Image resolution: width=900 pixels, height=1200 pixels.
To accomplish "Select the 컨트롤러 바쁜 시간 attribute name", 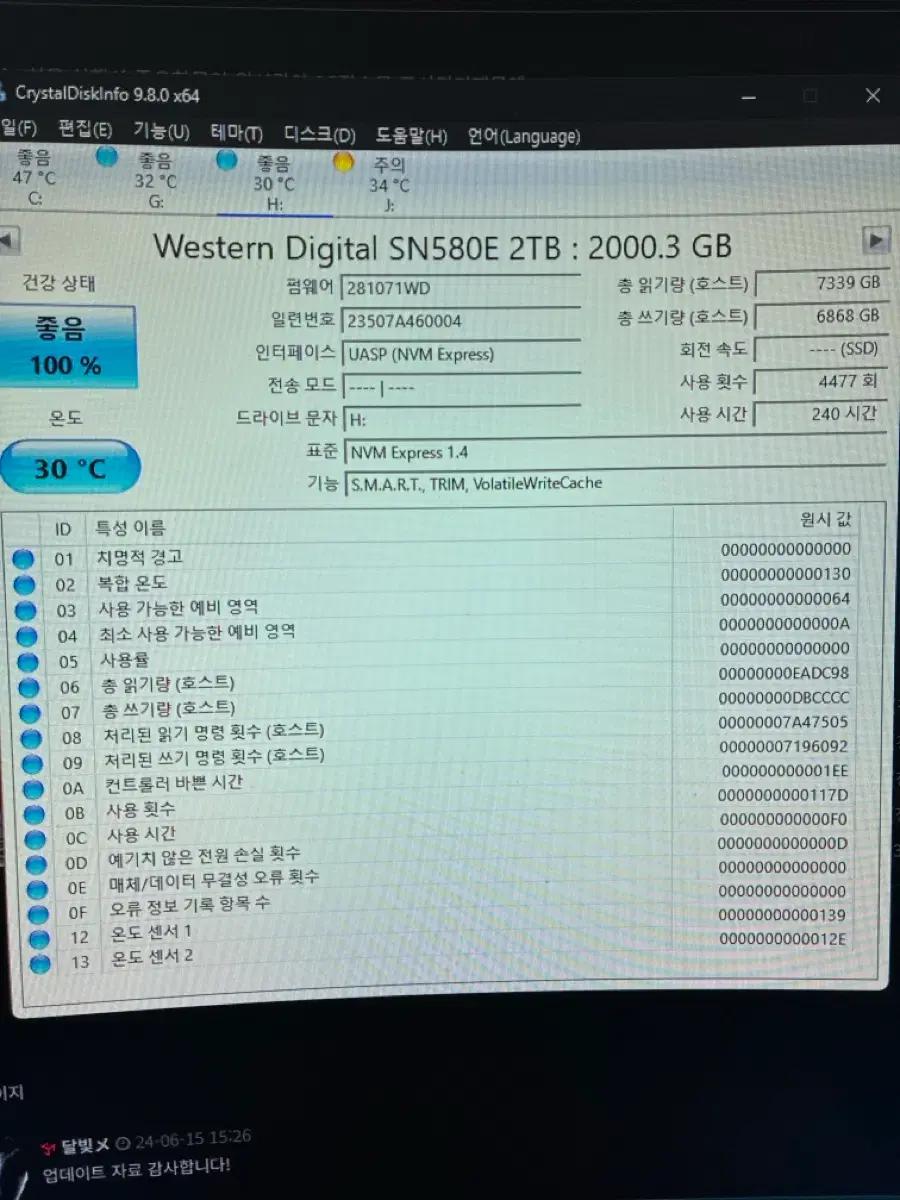I will [173, 784].
